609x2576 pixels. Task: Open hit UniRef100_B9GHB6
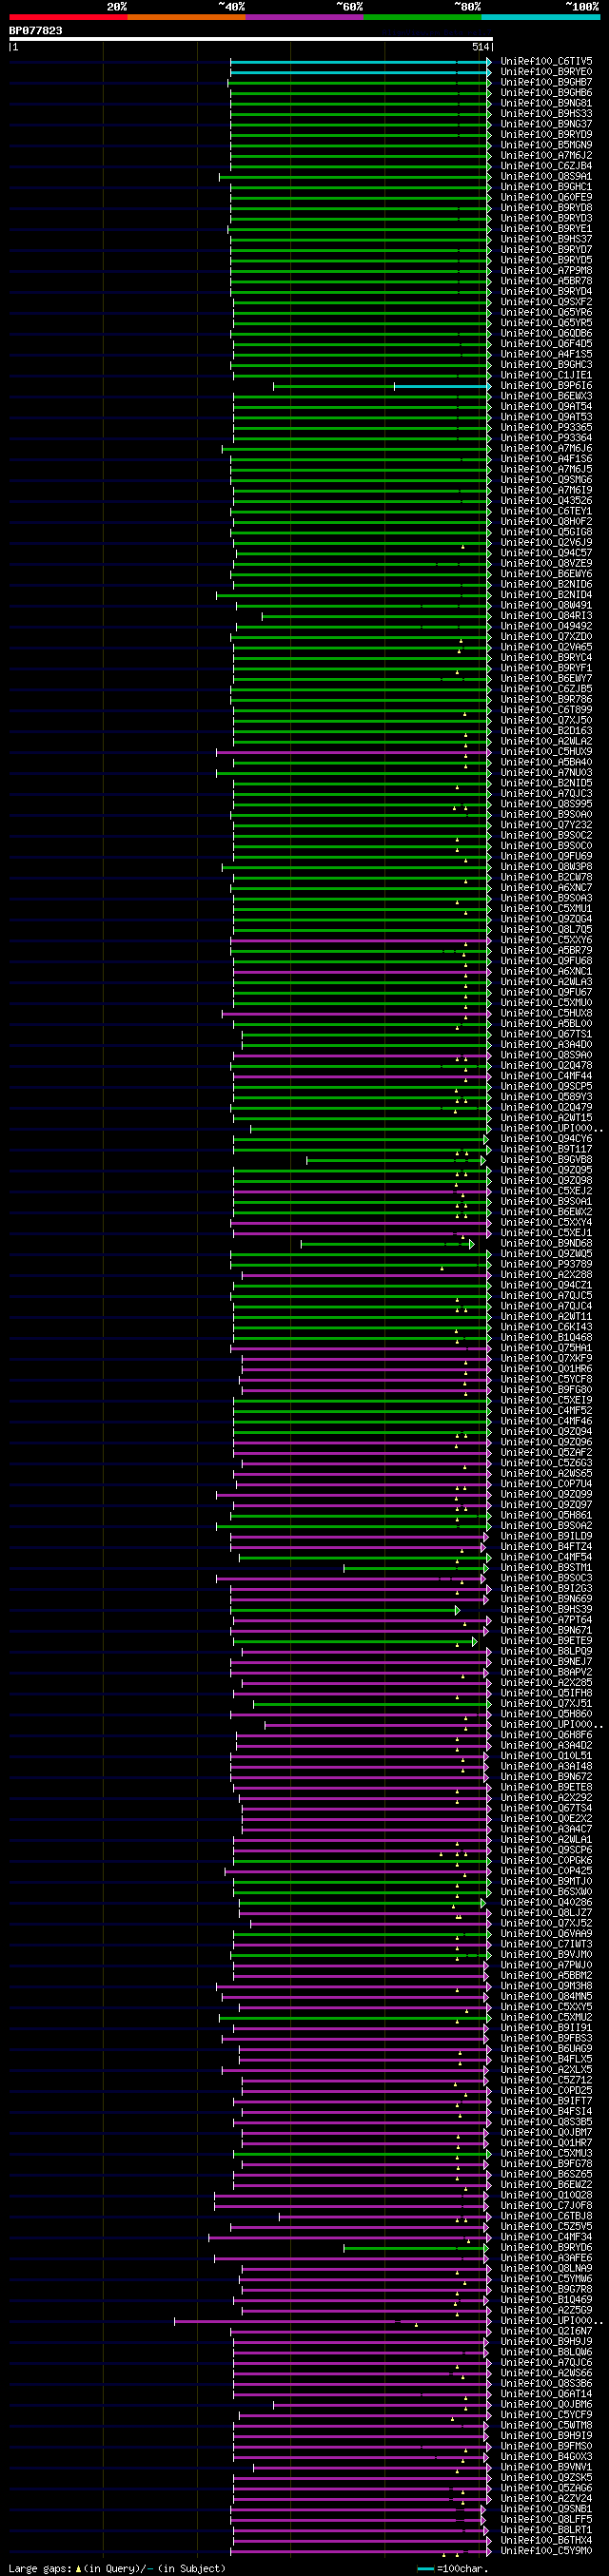pyautogui.click(x=546, y=93)
